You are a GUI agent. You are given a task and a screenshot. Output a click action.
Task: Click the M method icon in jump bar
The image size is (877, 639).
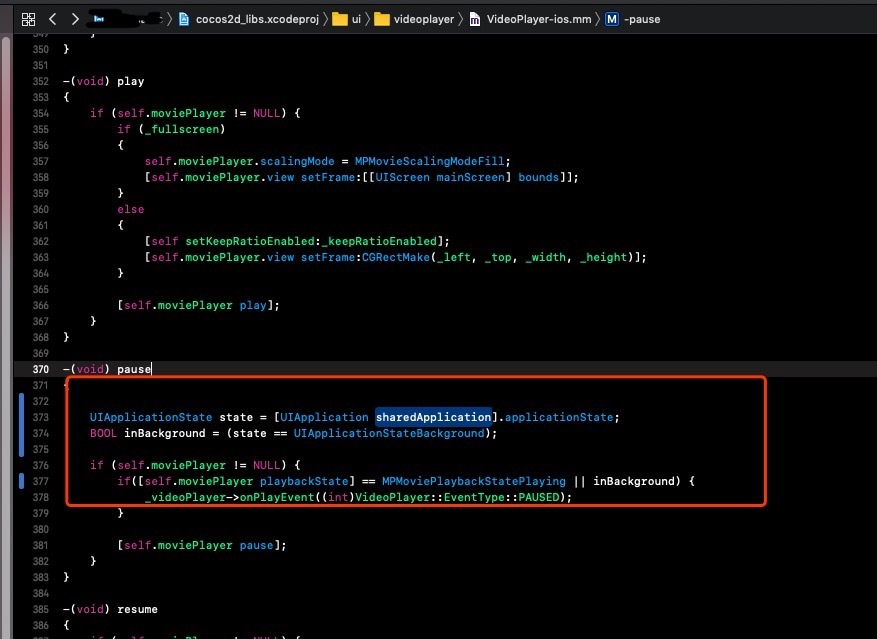[x=612, y=20]
